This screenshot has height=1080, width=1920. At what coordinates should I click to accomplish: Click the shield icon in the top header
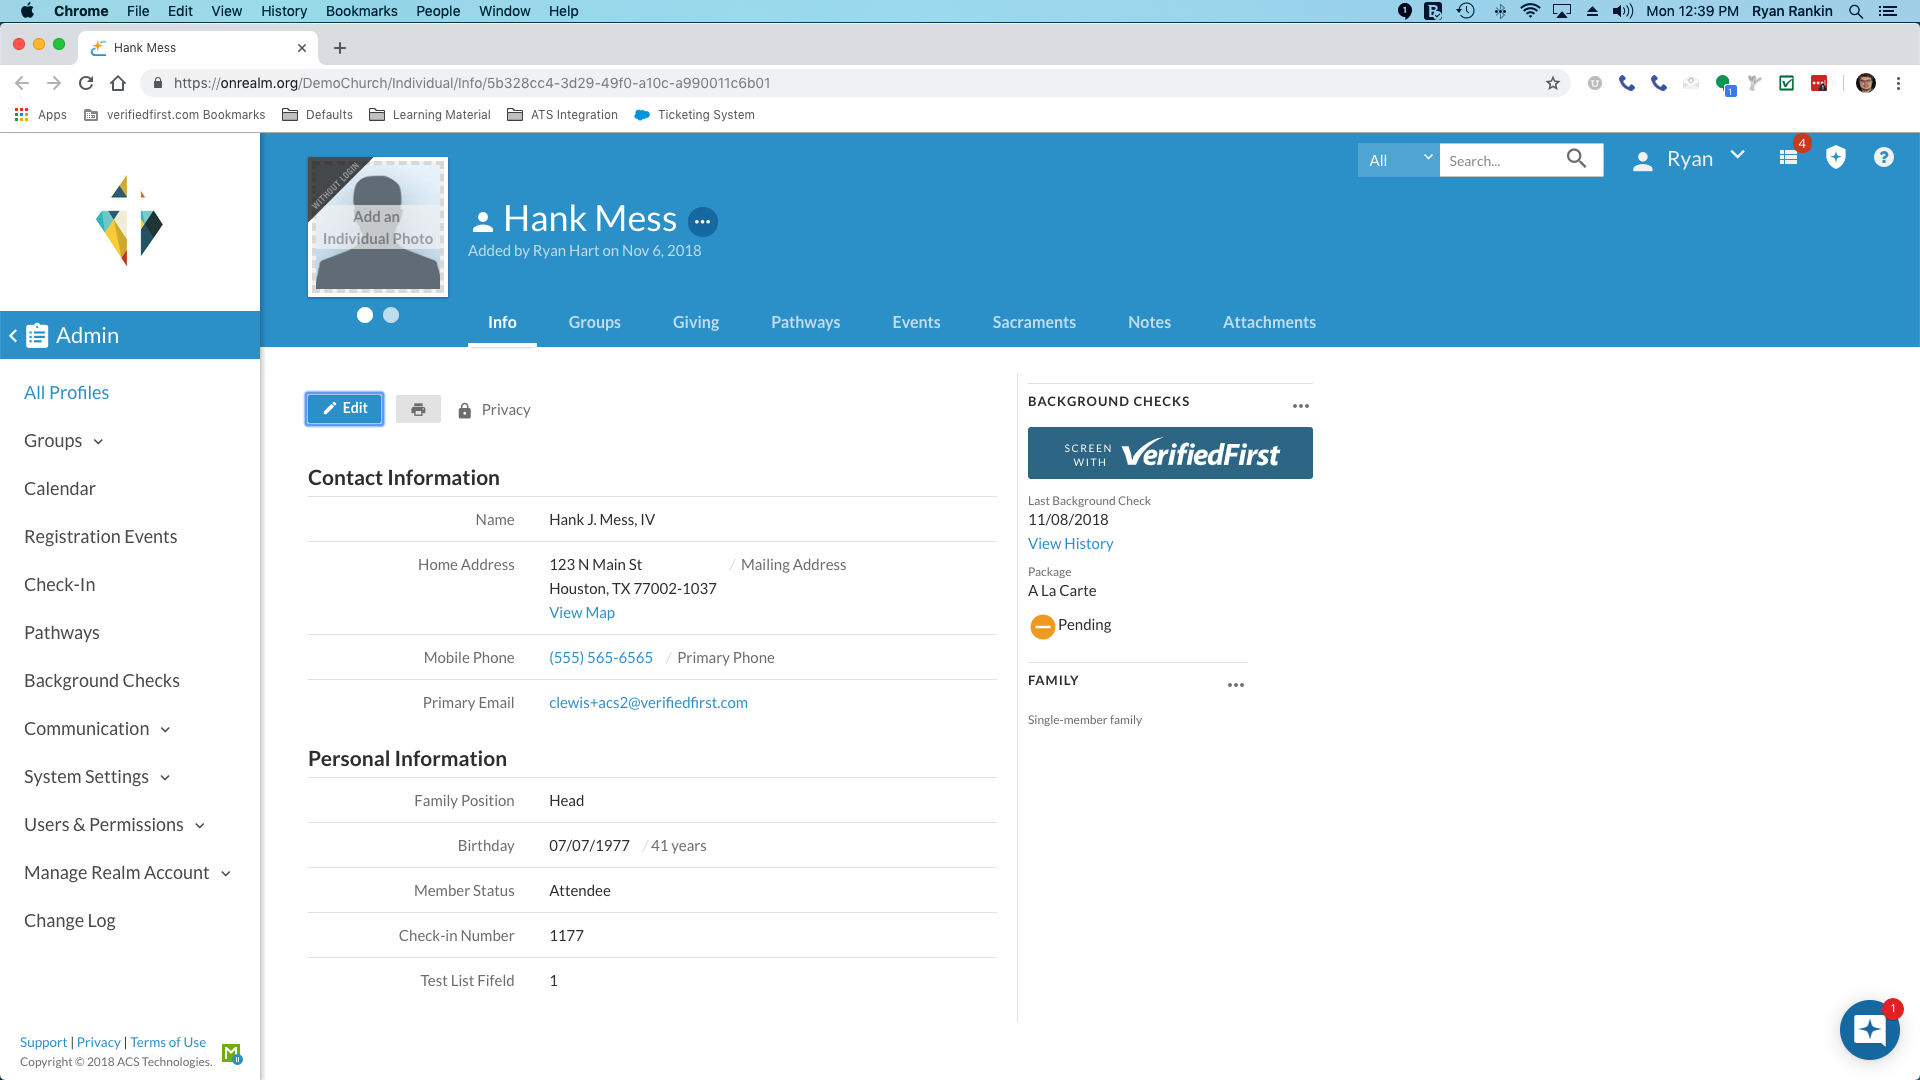(1836, 157)
